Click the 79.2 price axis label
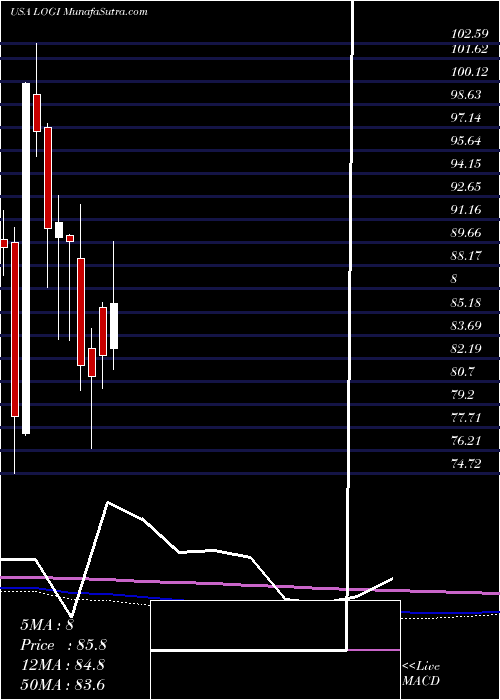Image resolution: width=500 pixels, height=700 pixels. (x=463, y=395)
